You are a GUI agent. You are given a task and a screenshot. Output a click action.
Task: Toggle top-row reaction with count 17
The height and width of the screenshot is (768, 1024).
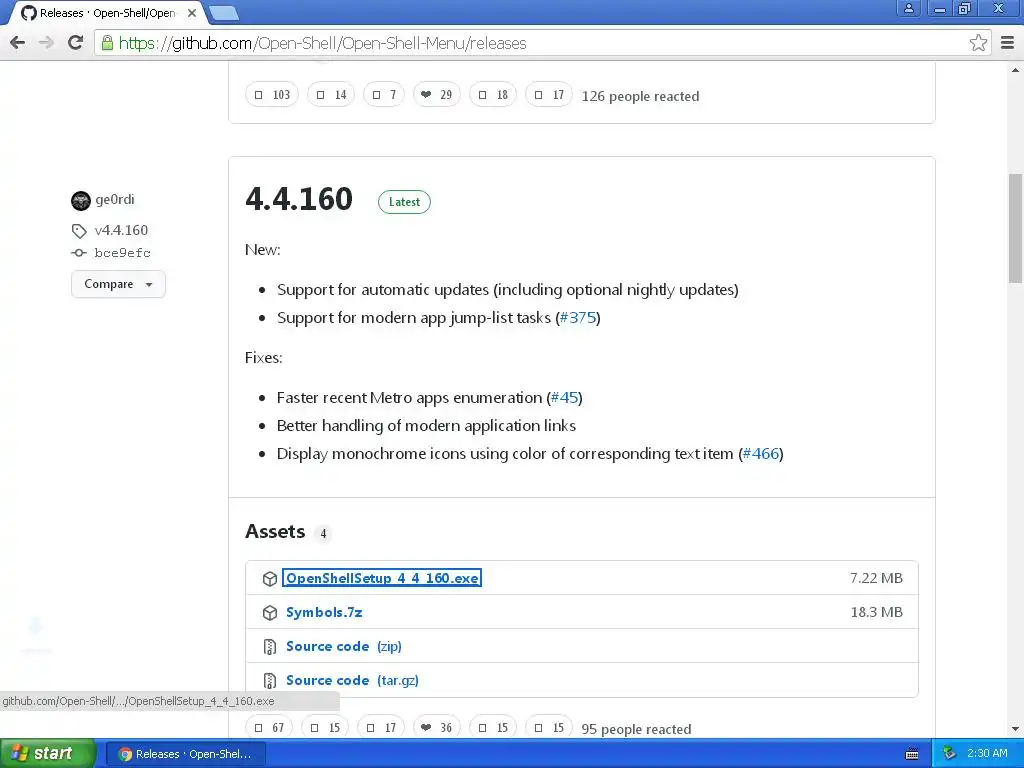click(x=549, y=95)
